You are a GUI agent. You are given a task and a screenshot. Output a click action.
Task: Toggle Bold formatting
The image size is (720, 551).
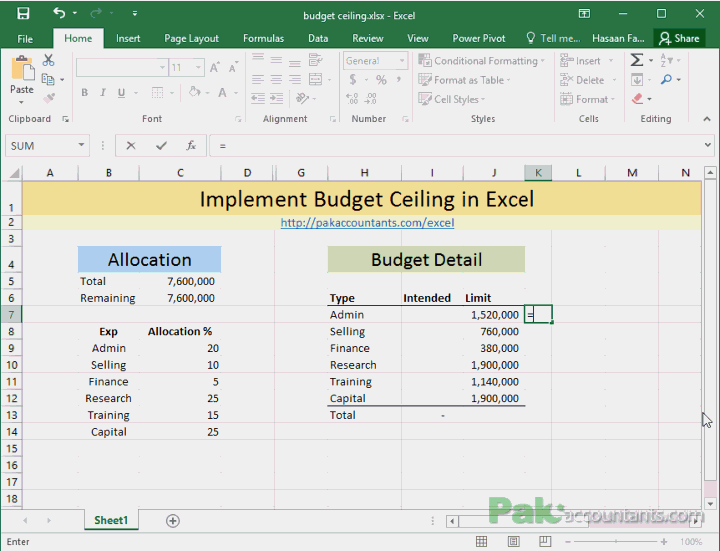[x=84, y=93]
